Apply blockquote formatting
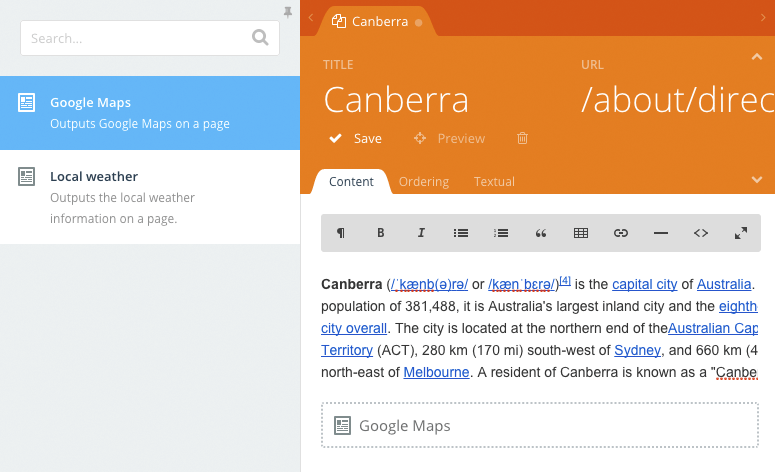Screen dimensions: 775x473 click(x=541, y=233)
